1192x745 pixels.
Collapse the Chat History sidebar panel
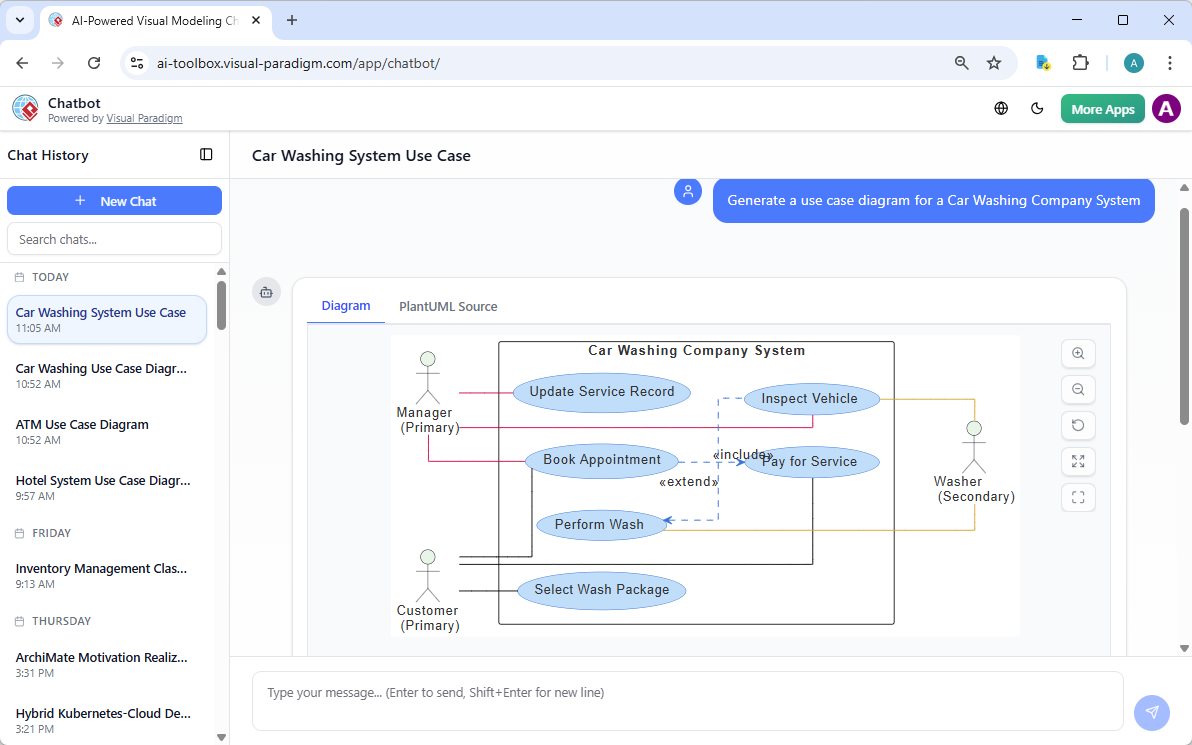click(x=206, y=154)
